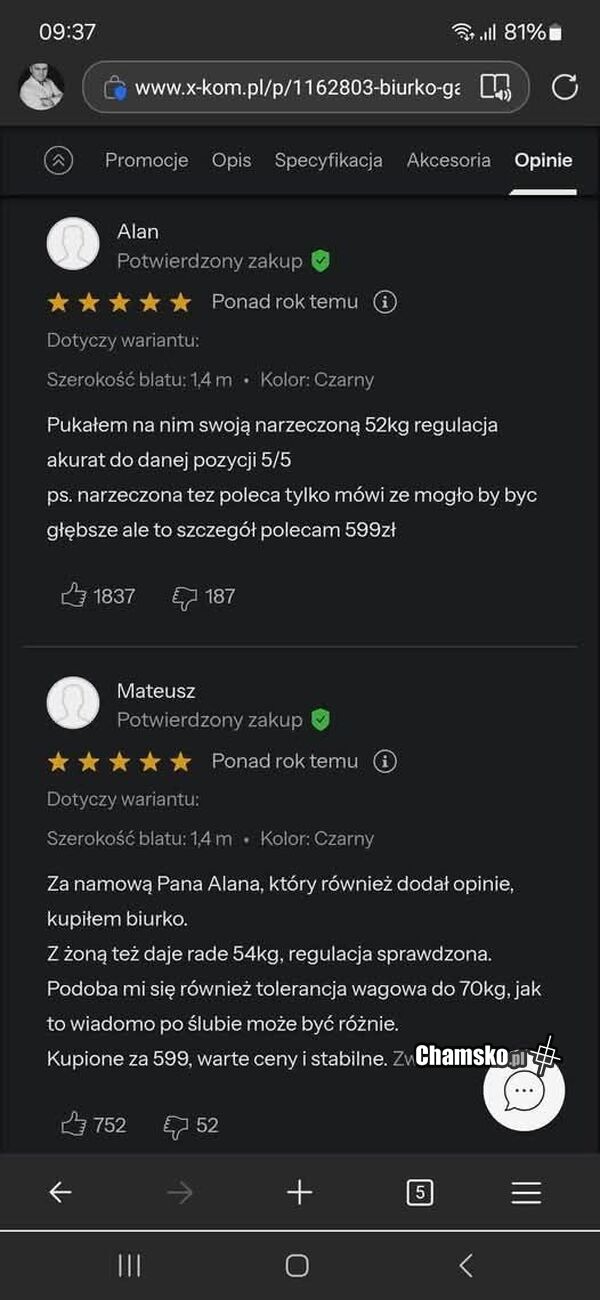Tap scroll-to-top chevron circle icon
Image resolution: width=600 pixels, height=1300 pixels.
(59, 160)
